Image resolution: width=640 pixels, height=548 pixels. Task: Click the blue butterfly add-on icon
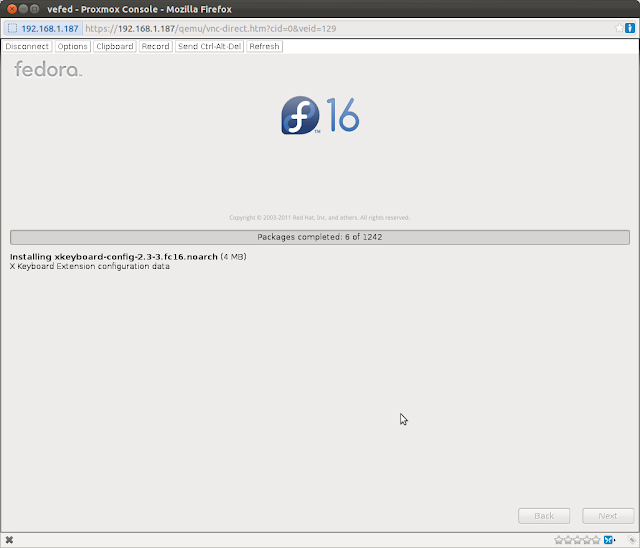coord(608,540)
